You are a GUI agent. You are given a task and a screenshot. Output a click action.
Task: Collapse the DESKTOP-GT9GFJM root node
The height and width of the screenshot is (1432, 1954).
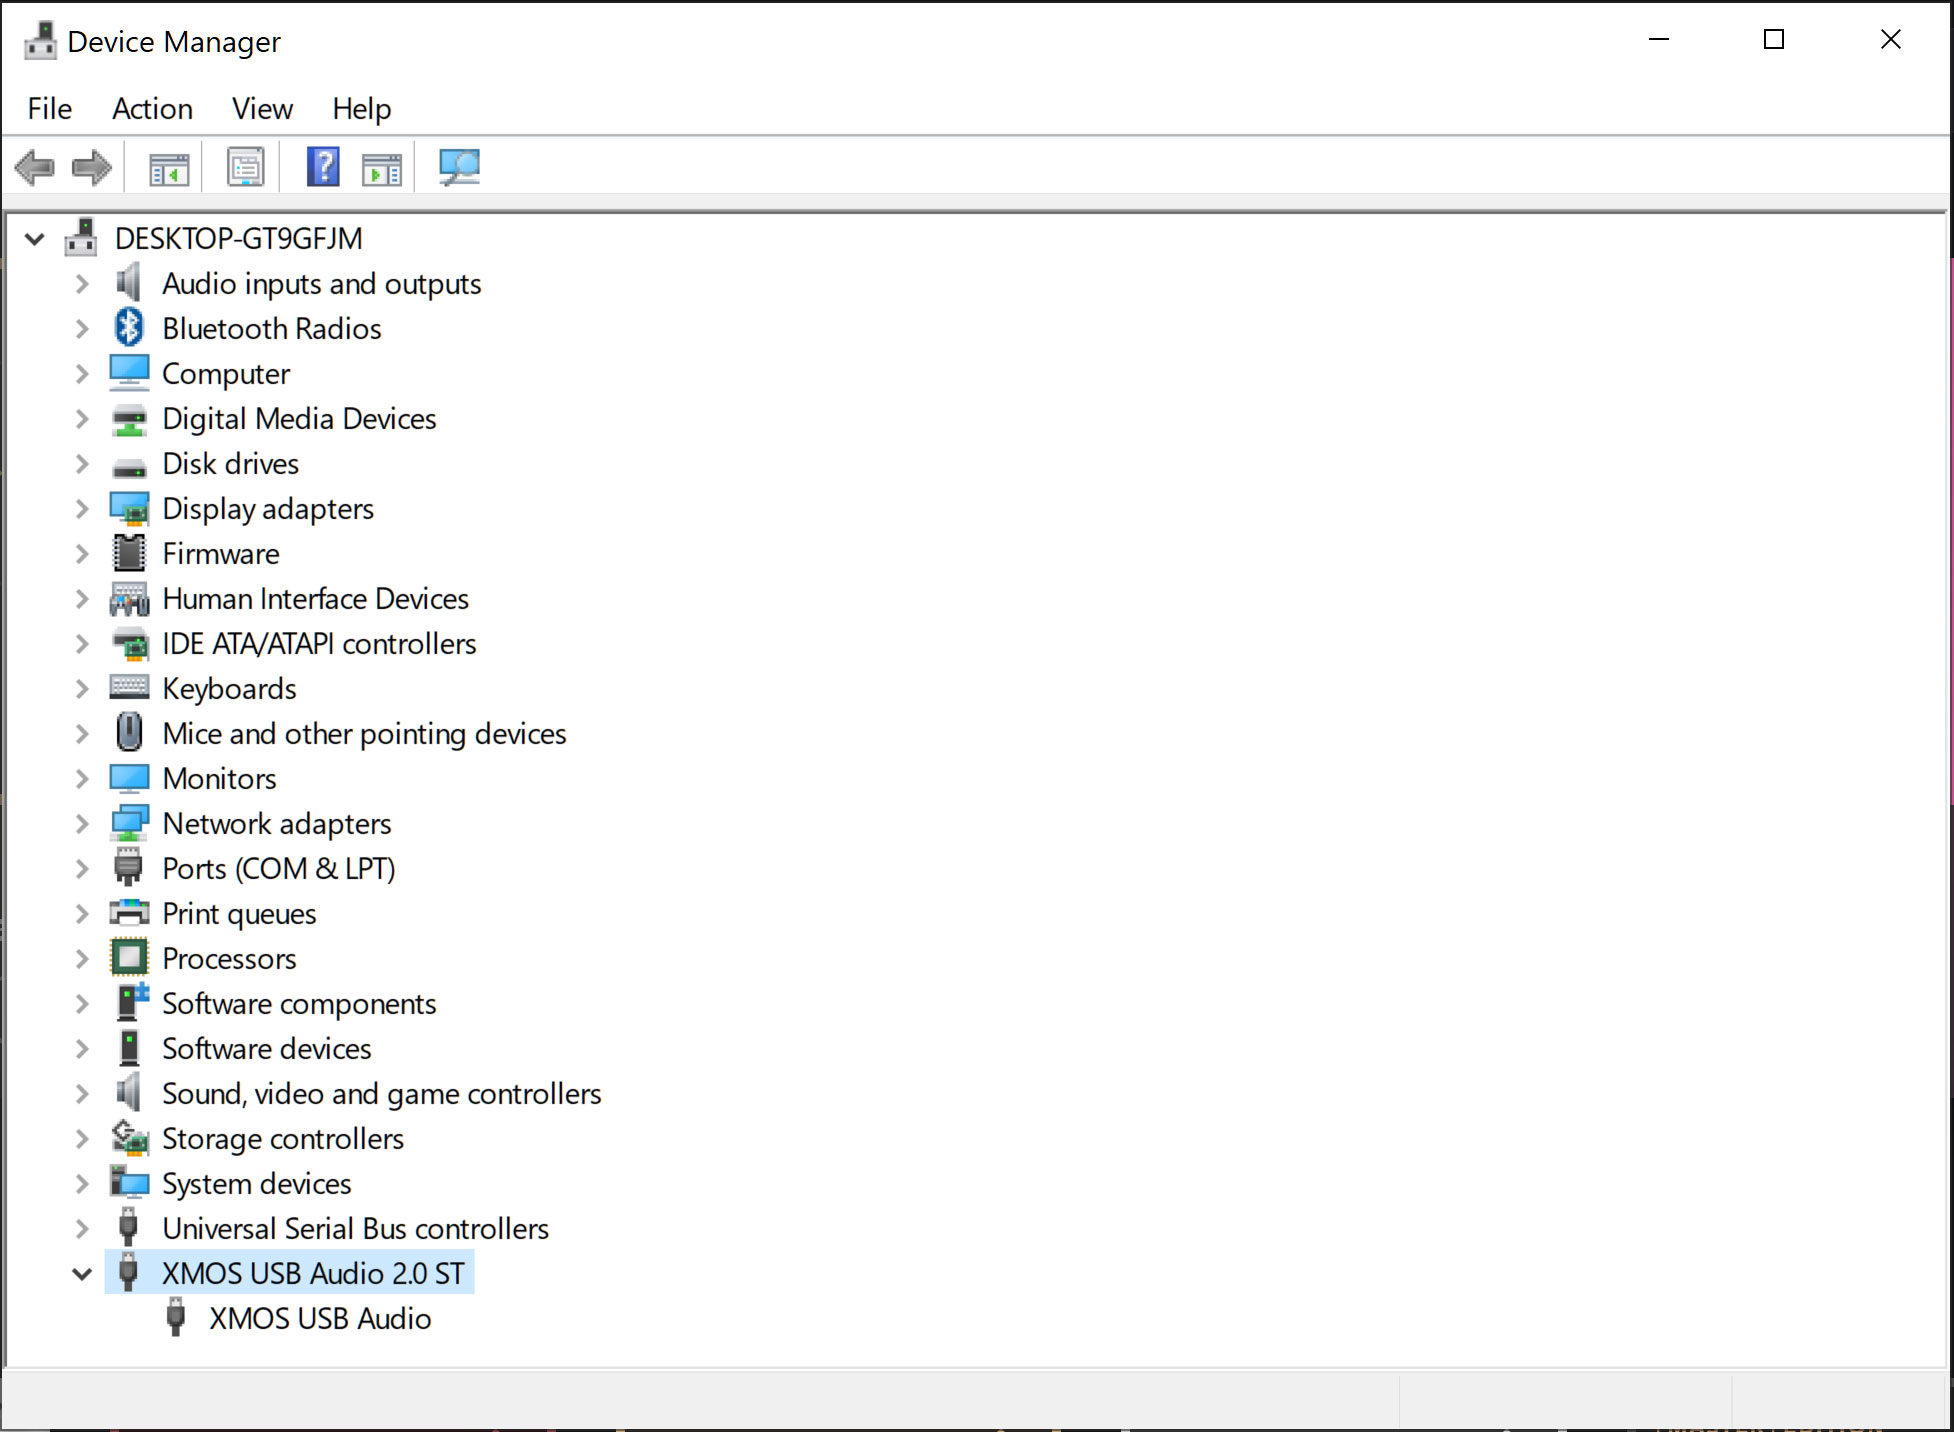35,239
